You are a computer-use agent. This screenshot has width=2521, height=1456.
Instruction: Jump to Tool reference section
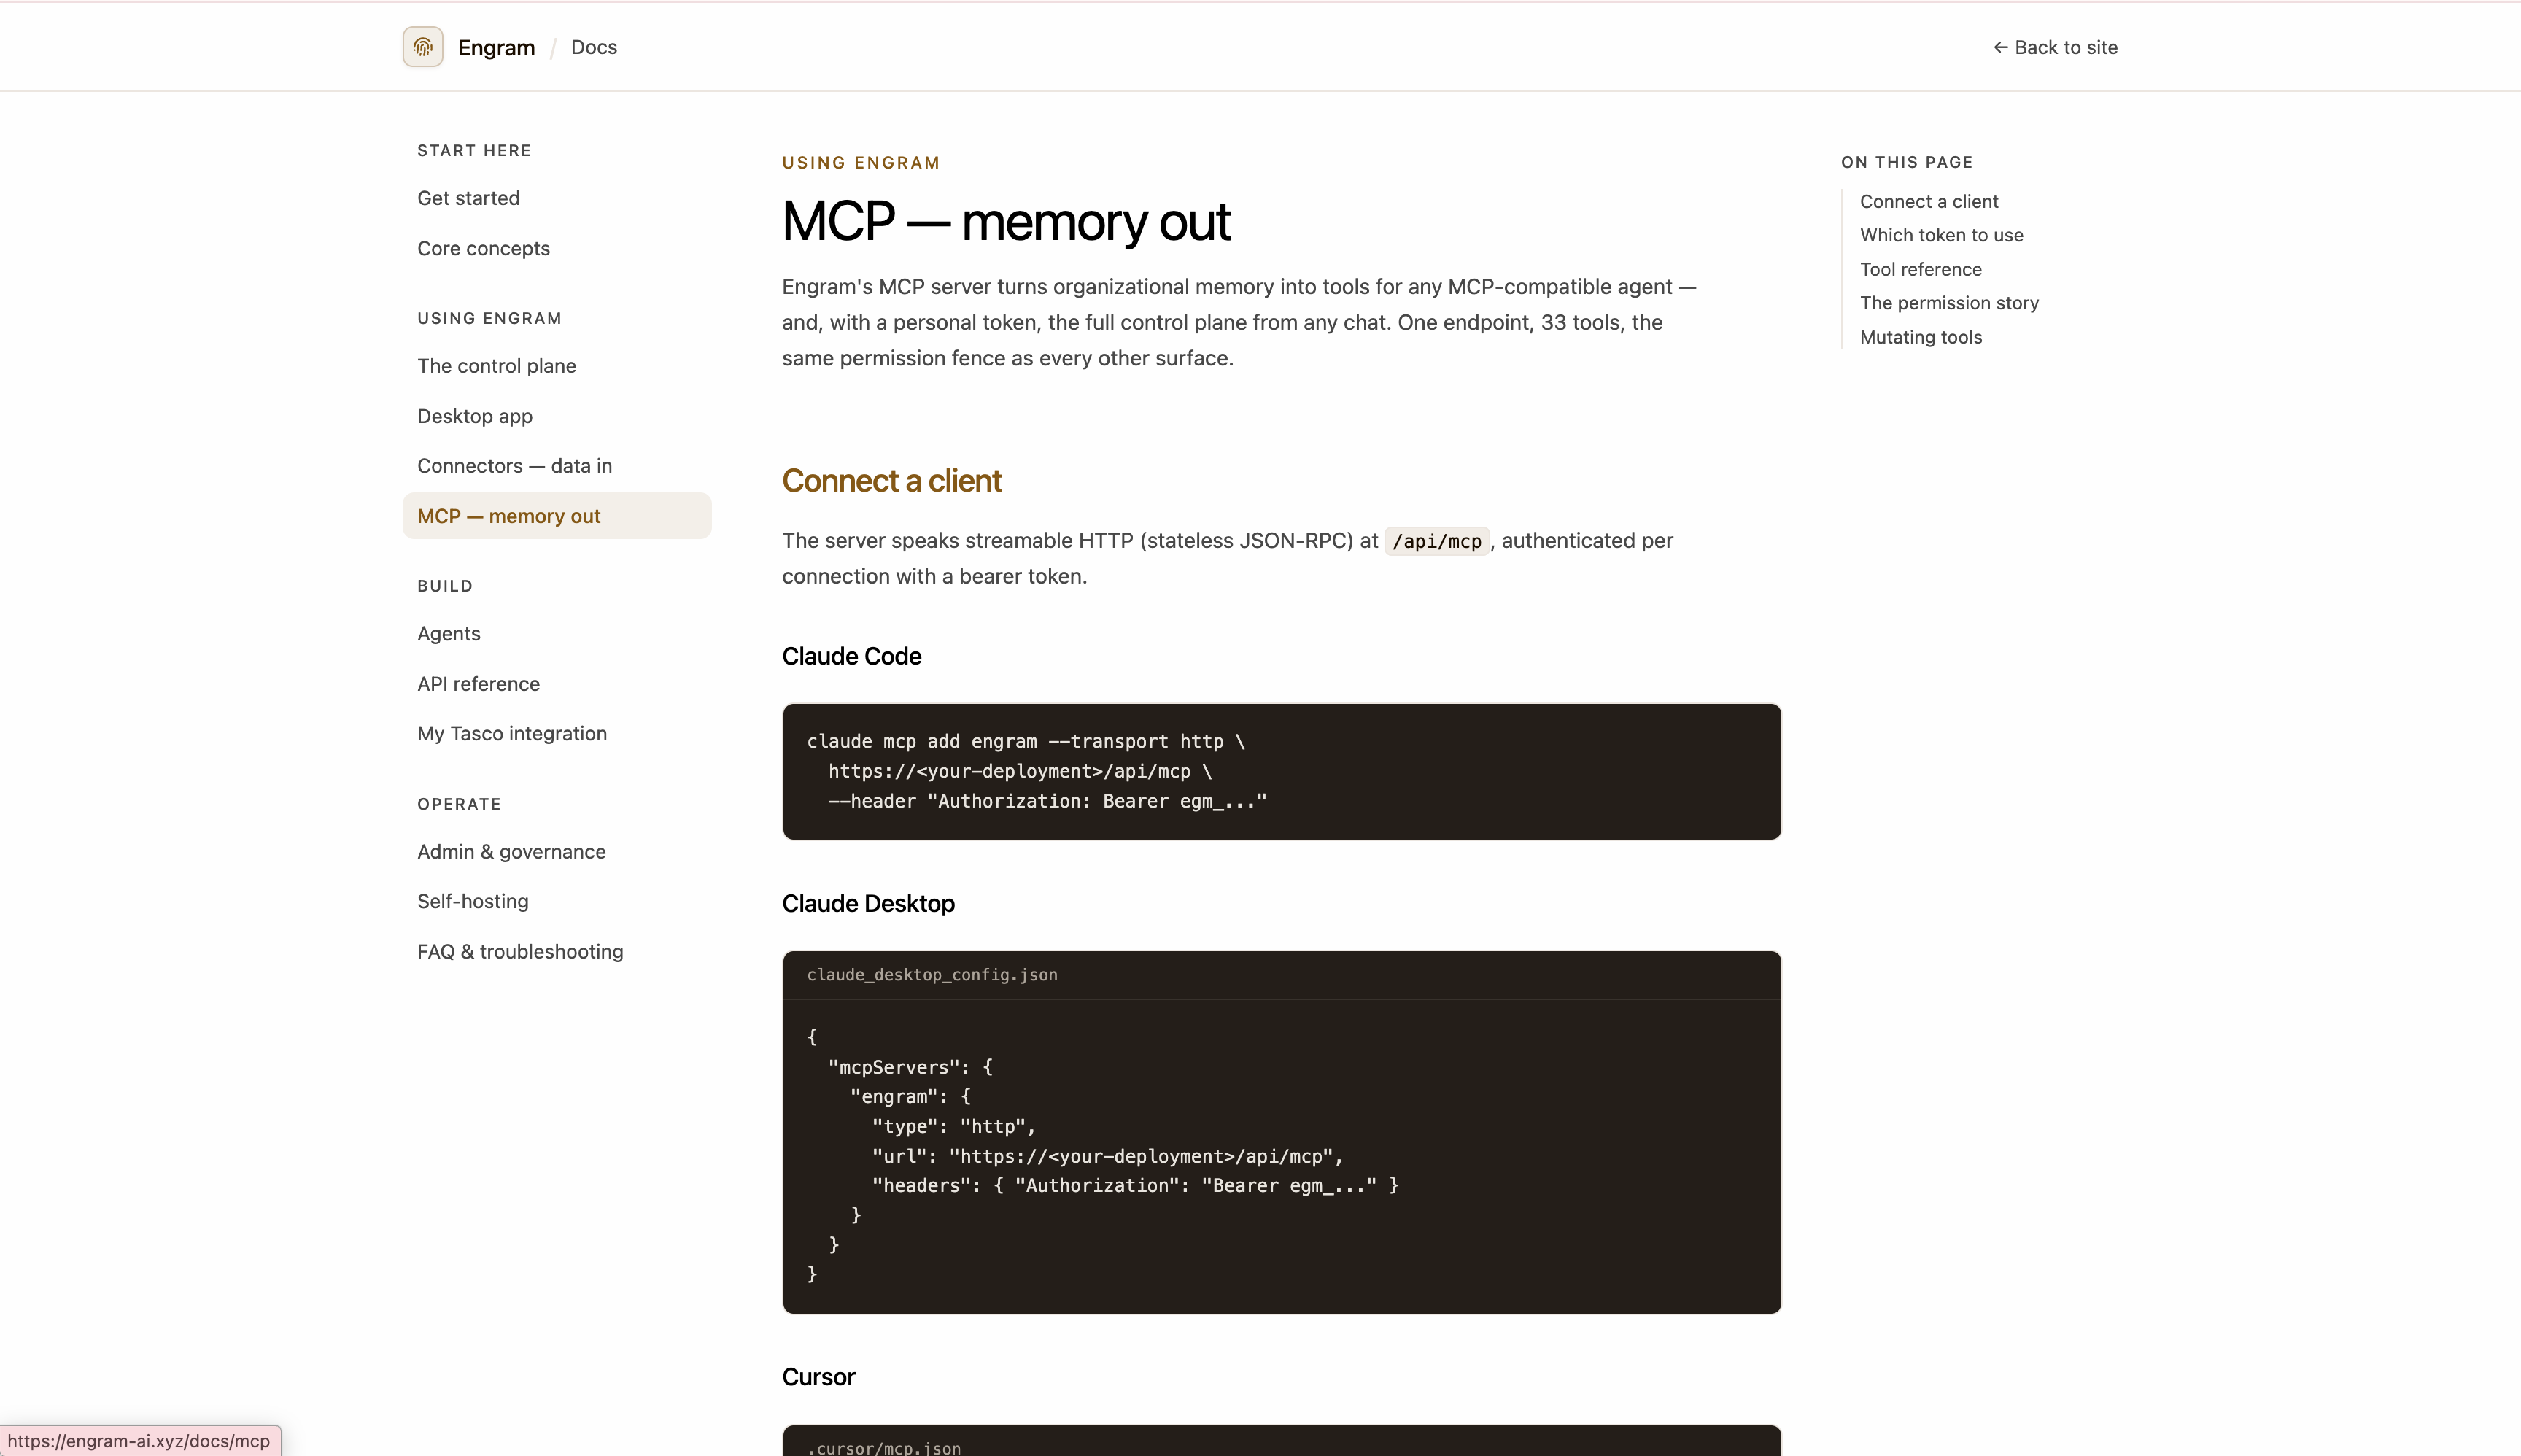pyautogui.click(x=1920, y=269)
